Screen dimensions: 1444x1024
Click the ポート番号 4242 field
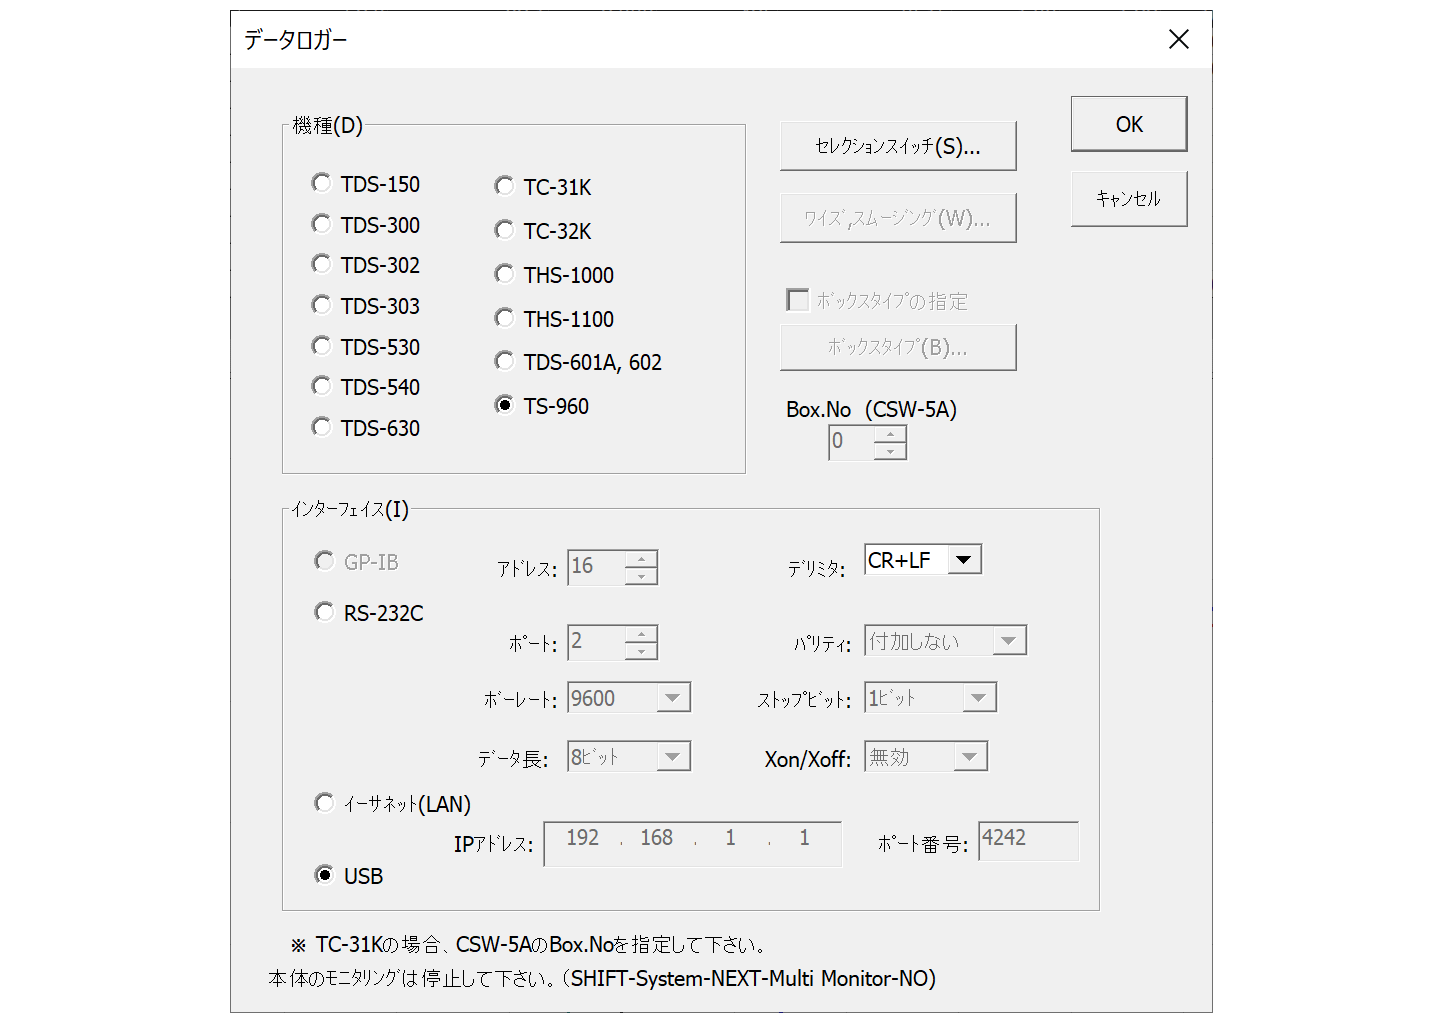1028,841
